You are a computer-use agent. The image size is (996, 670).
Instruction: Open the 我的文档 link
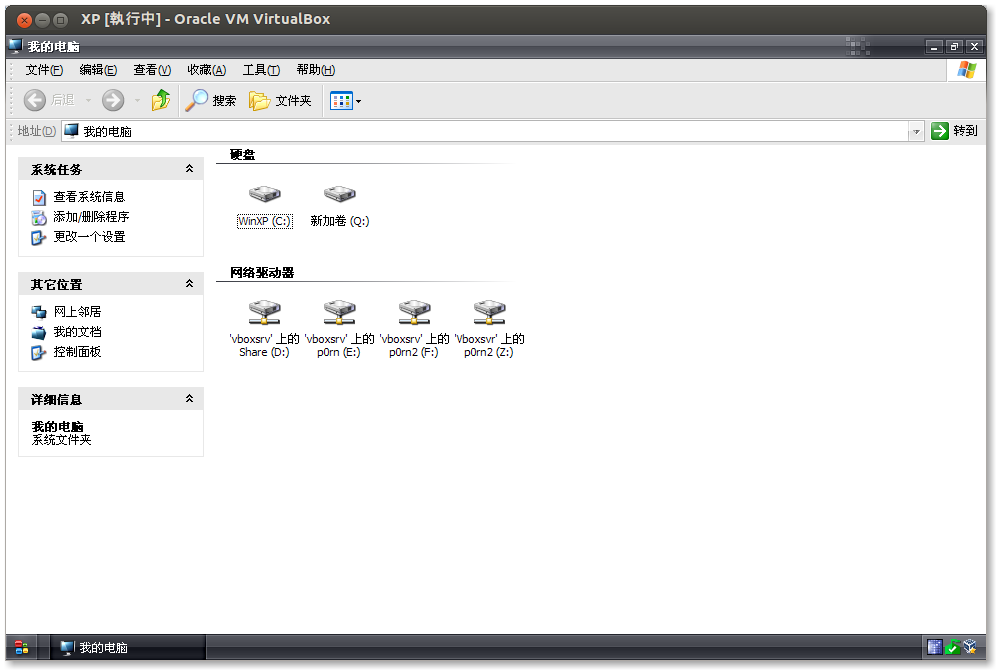tap(77, 332)
